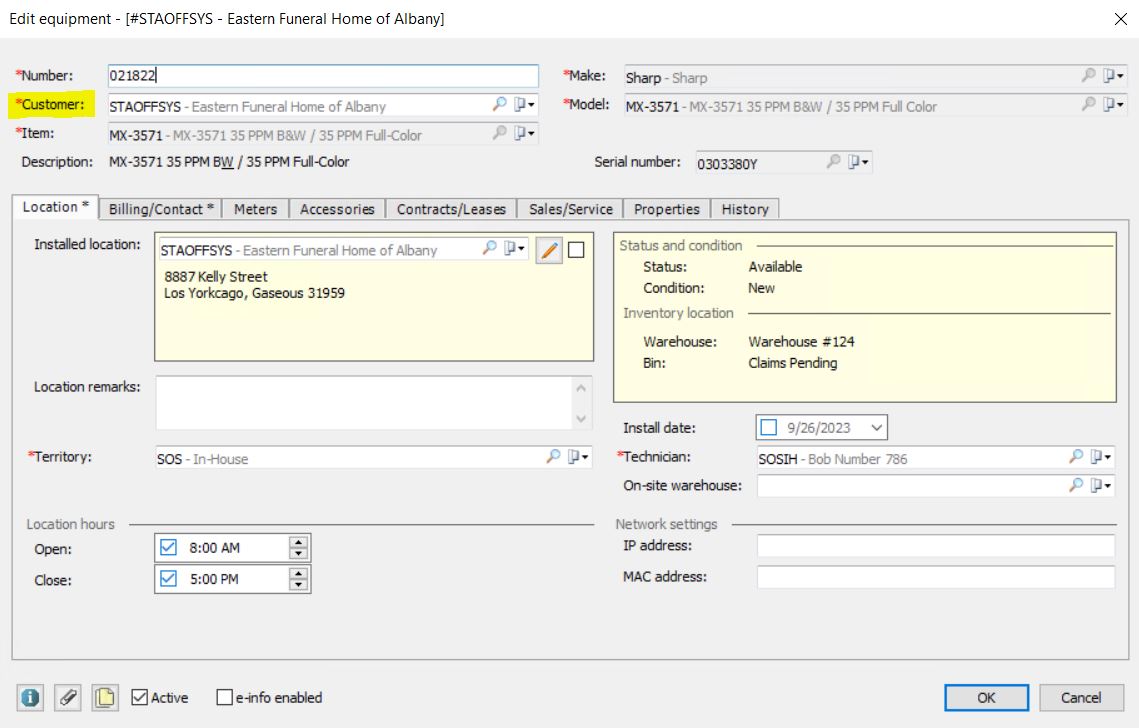Click the OK button

click(986, 697)
